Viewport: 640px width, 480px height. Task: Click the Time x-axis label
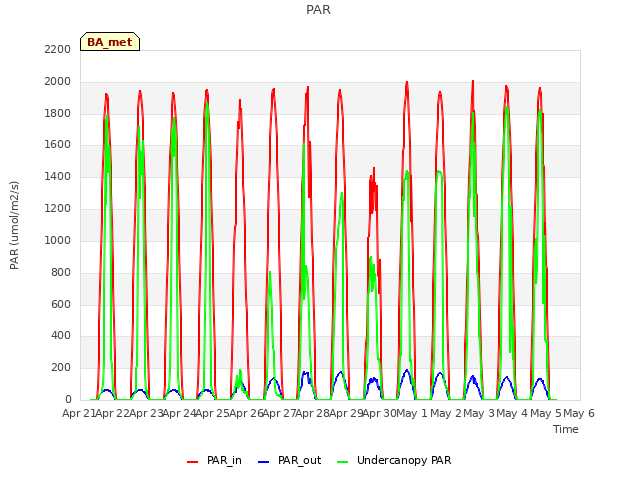click(566, 429)
